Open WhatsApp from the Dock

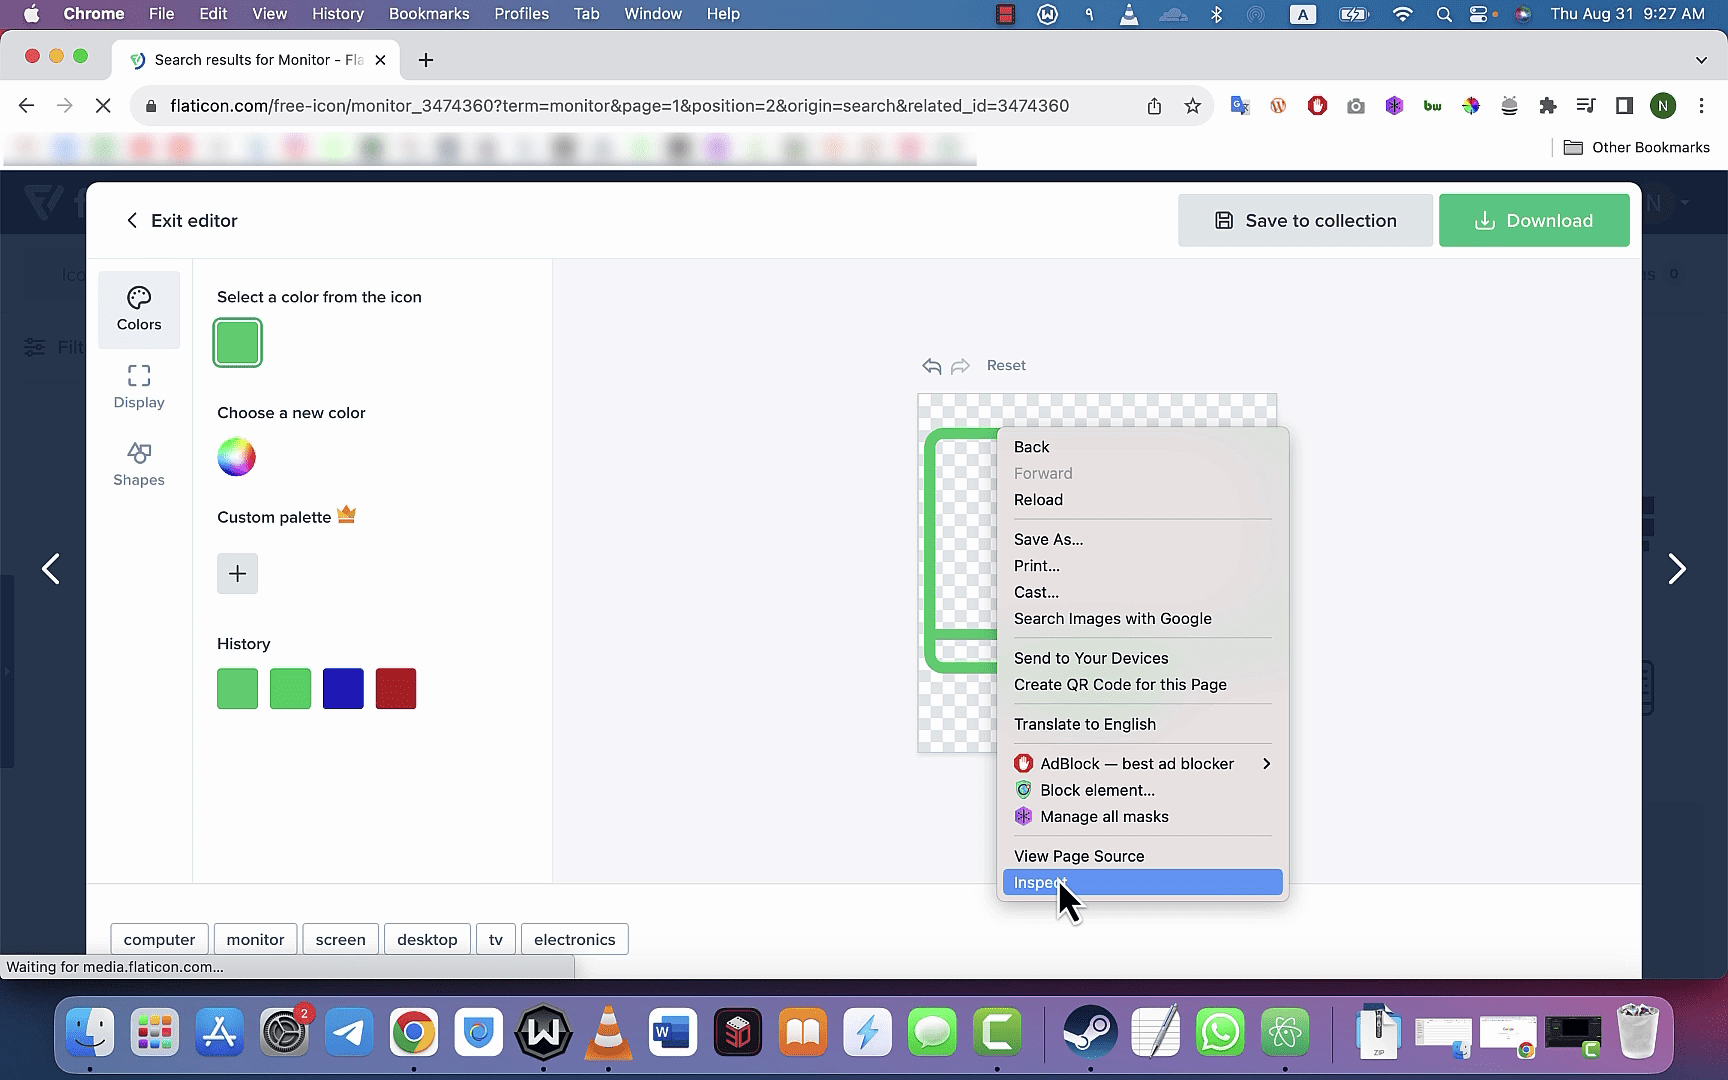(1220, 1032)
